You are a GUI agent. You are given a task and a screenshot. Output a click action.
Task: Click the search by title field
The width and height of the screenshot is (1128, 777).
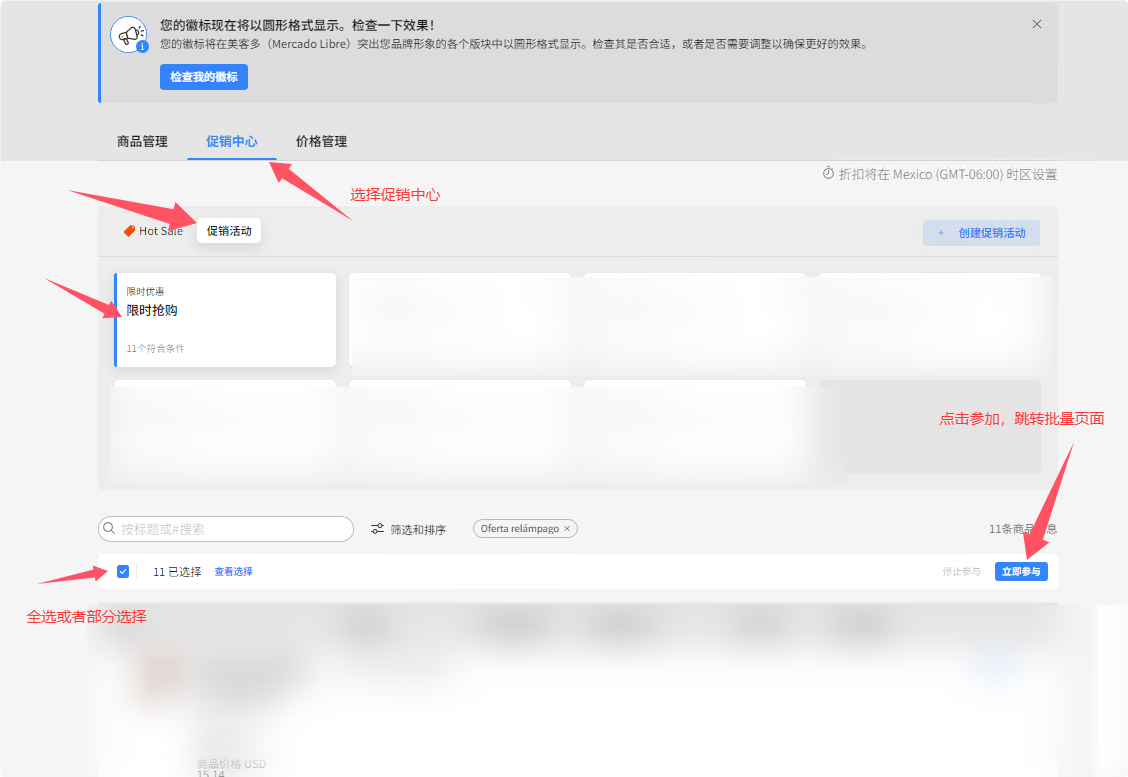click(x=226, y=529)
